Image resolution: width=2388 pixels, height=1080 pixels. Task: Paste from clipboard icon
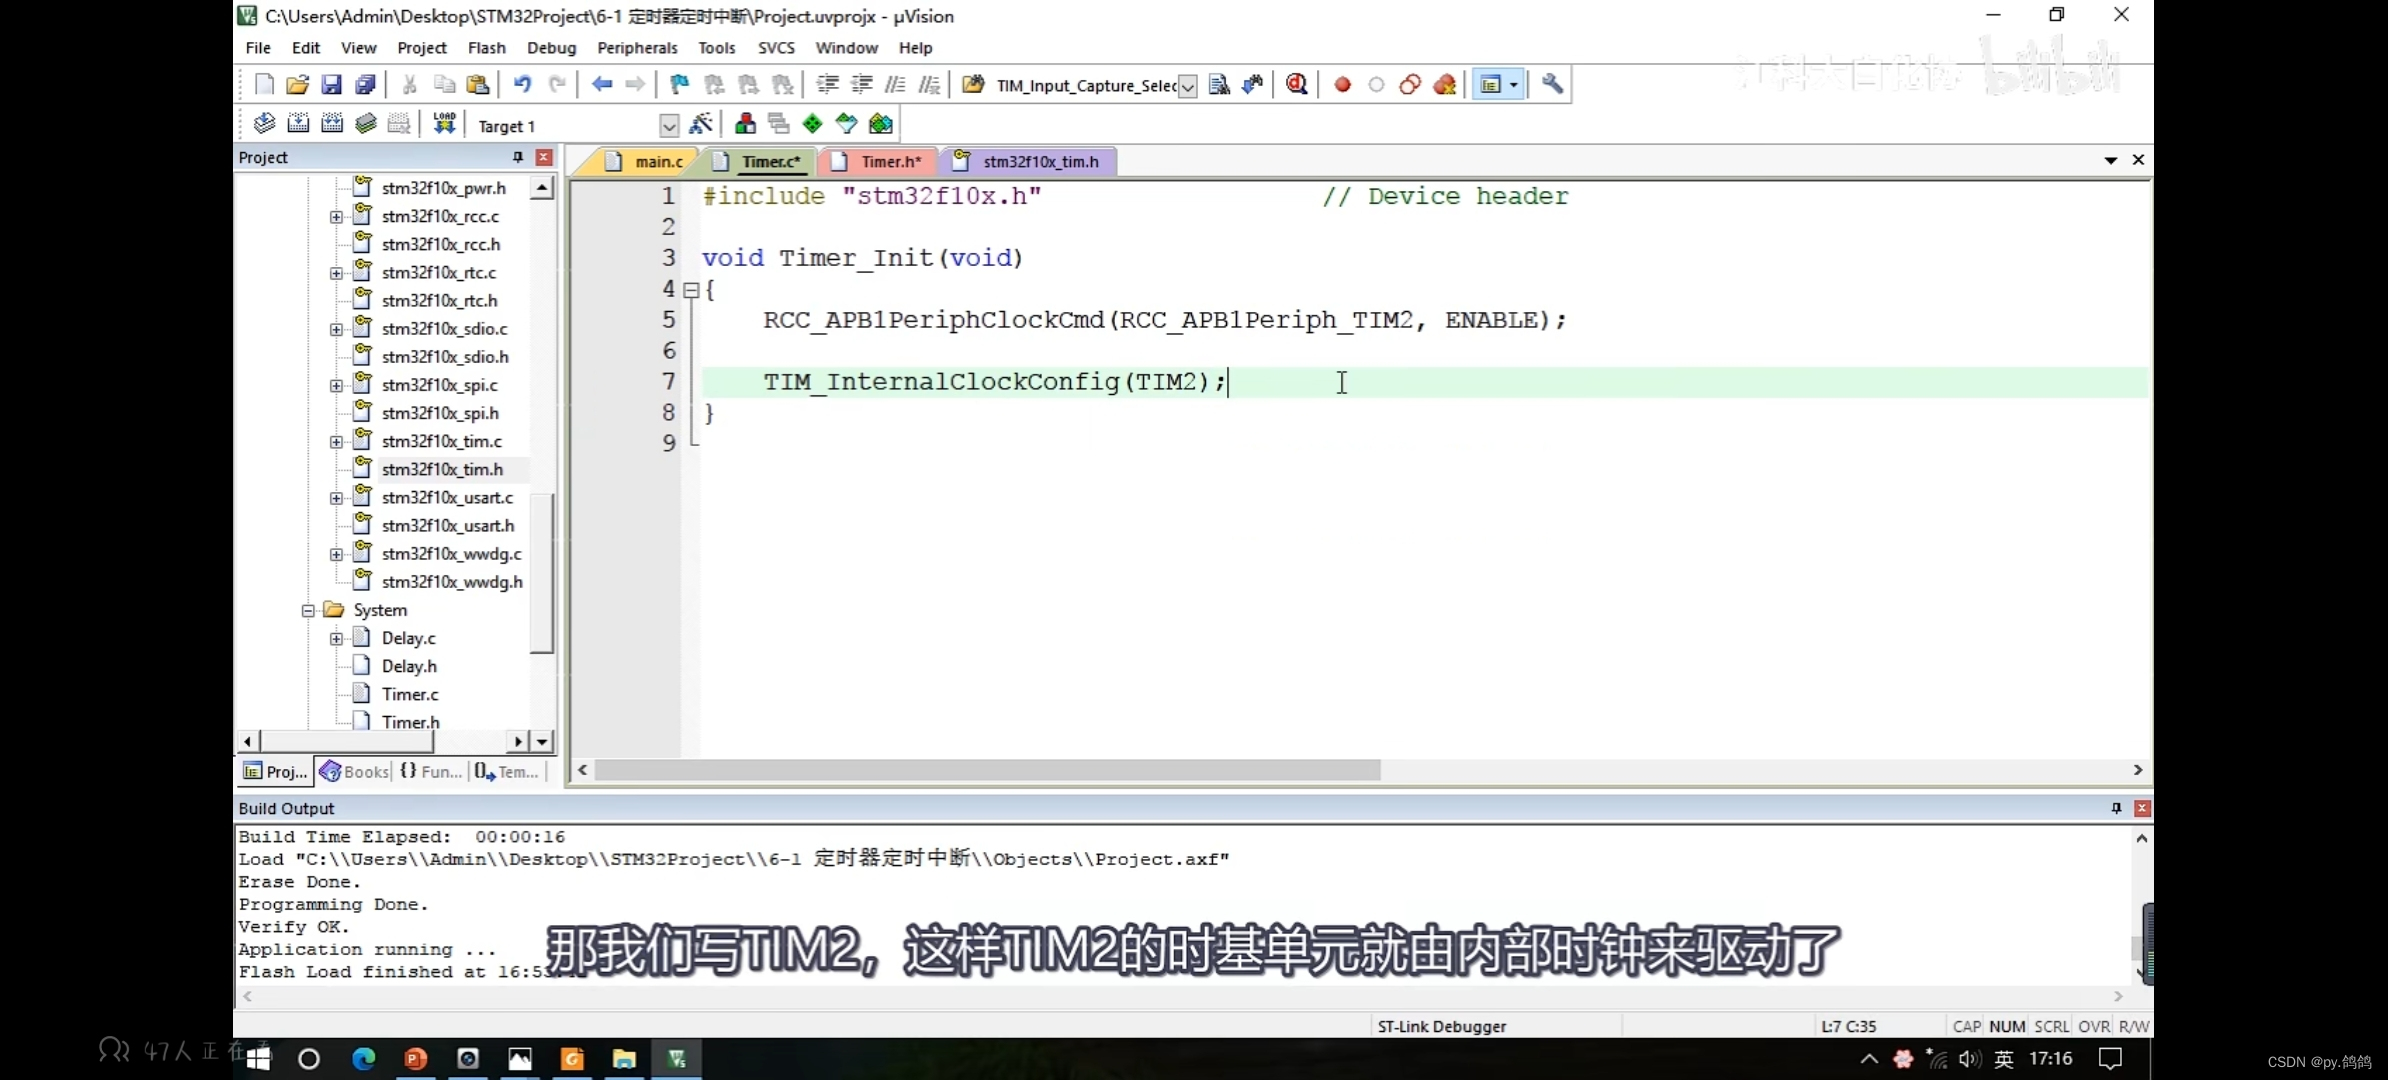[x=478, y=85]
